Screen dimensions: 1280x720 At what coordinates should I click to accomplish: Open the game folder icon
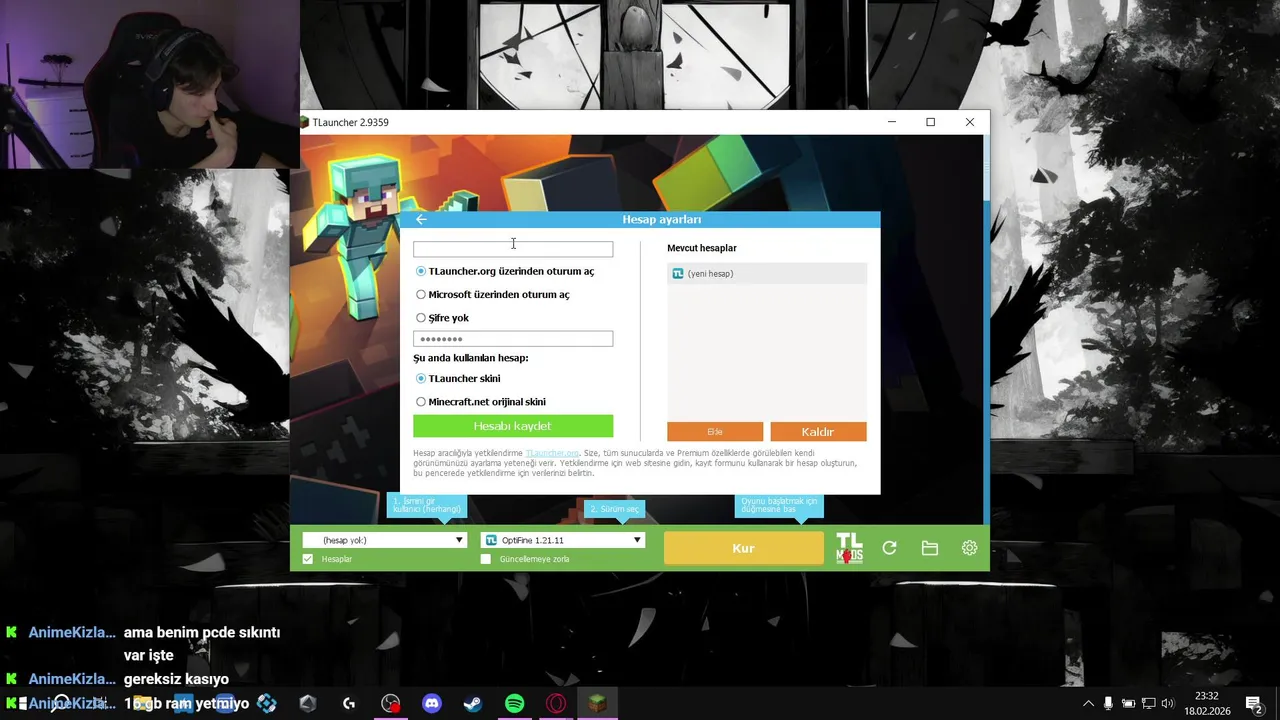tap(930, 548)
